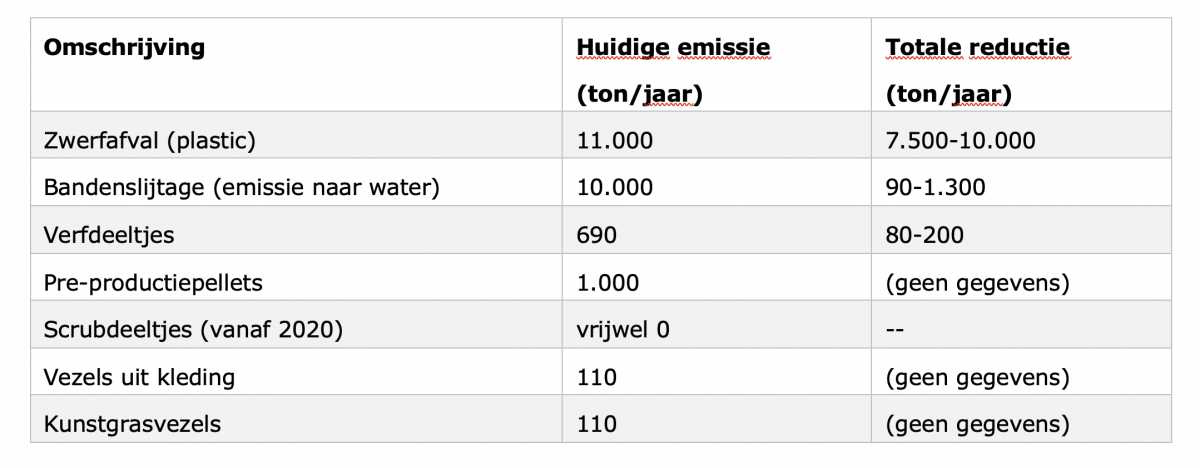Click the 80-200 reduction value

924,234
